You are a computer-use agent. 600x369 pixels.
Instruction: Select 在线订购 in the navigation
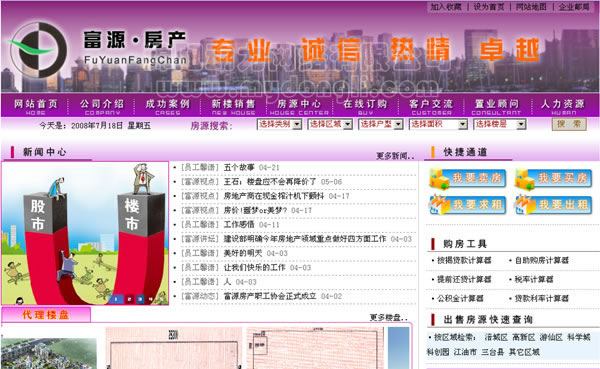[365, 106]
